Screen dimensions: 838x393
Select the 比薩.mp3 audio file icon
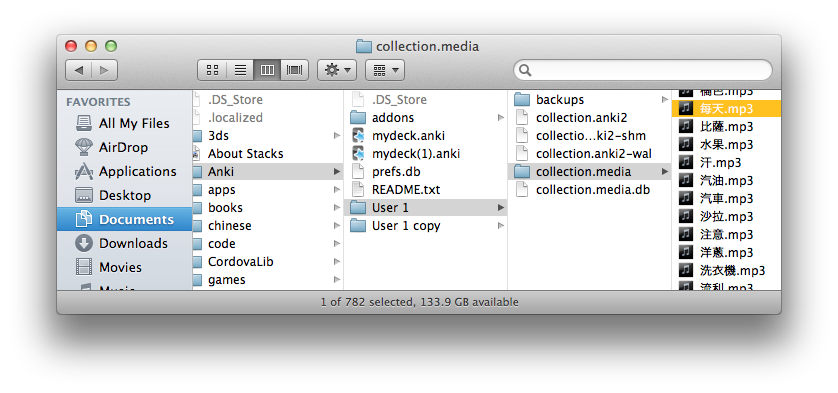(686, 127)
